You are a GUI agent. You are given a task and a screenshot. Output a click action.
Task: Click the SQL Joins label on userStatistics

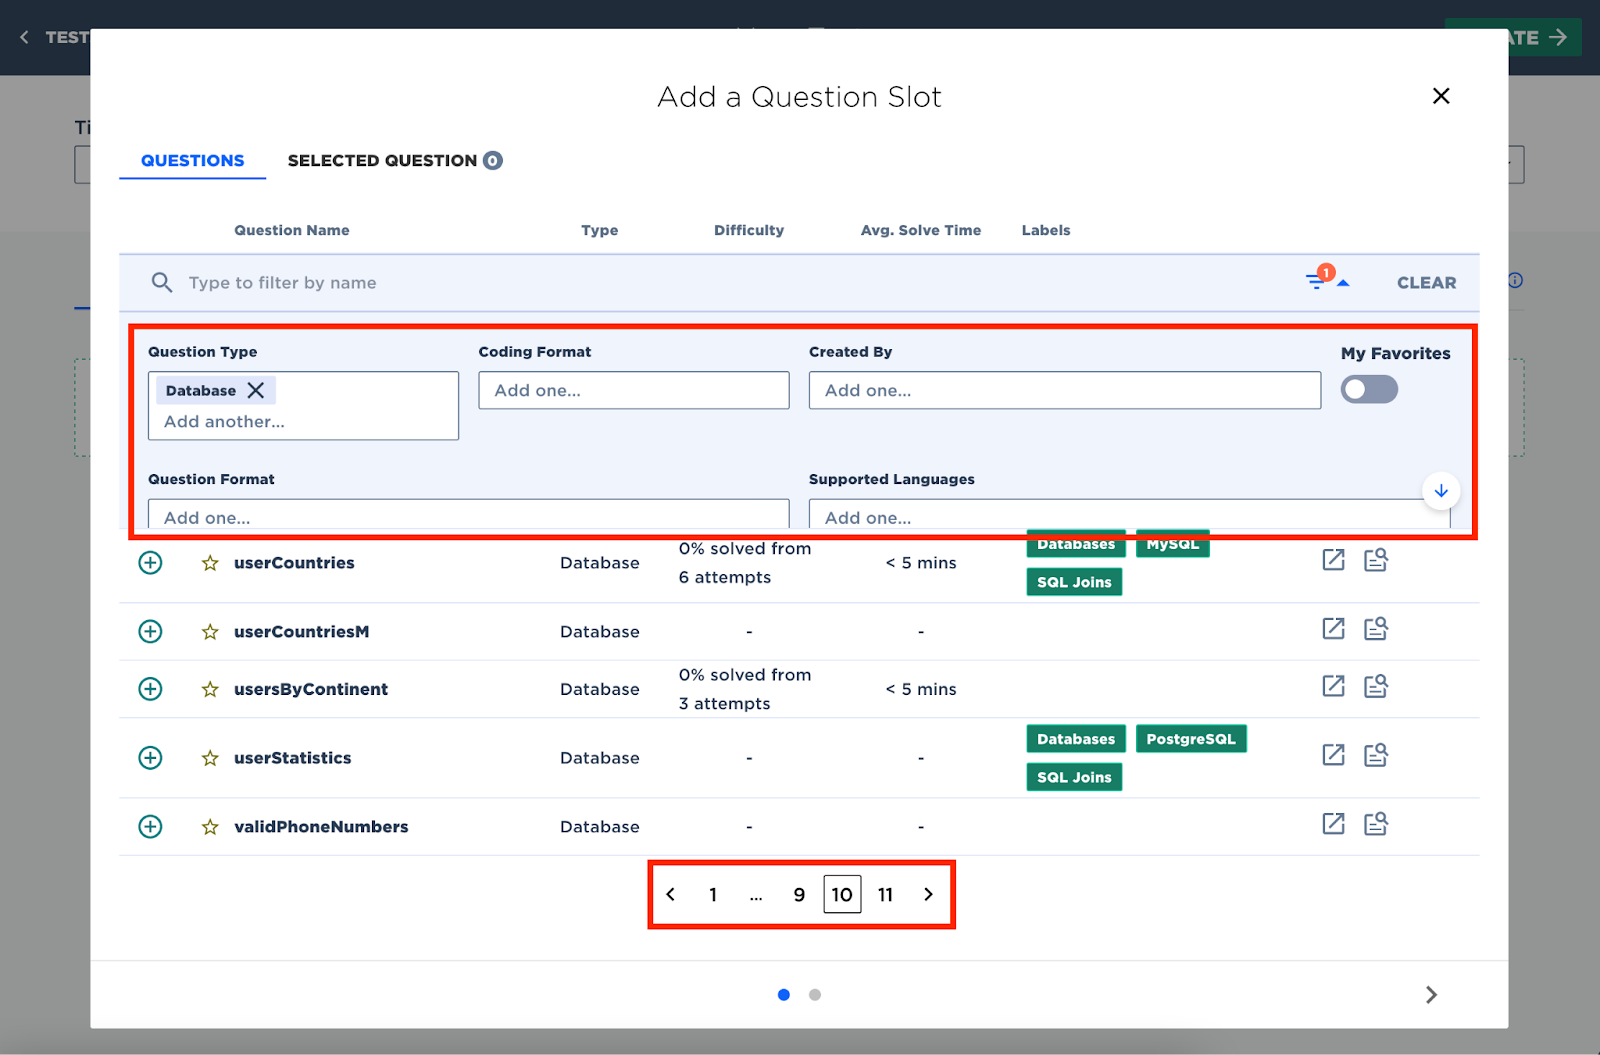click(x=1074, y=777)
